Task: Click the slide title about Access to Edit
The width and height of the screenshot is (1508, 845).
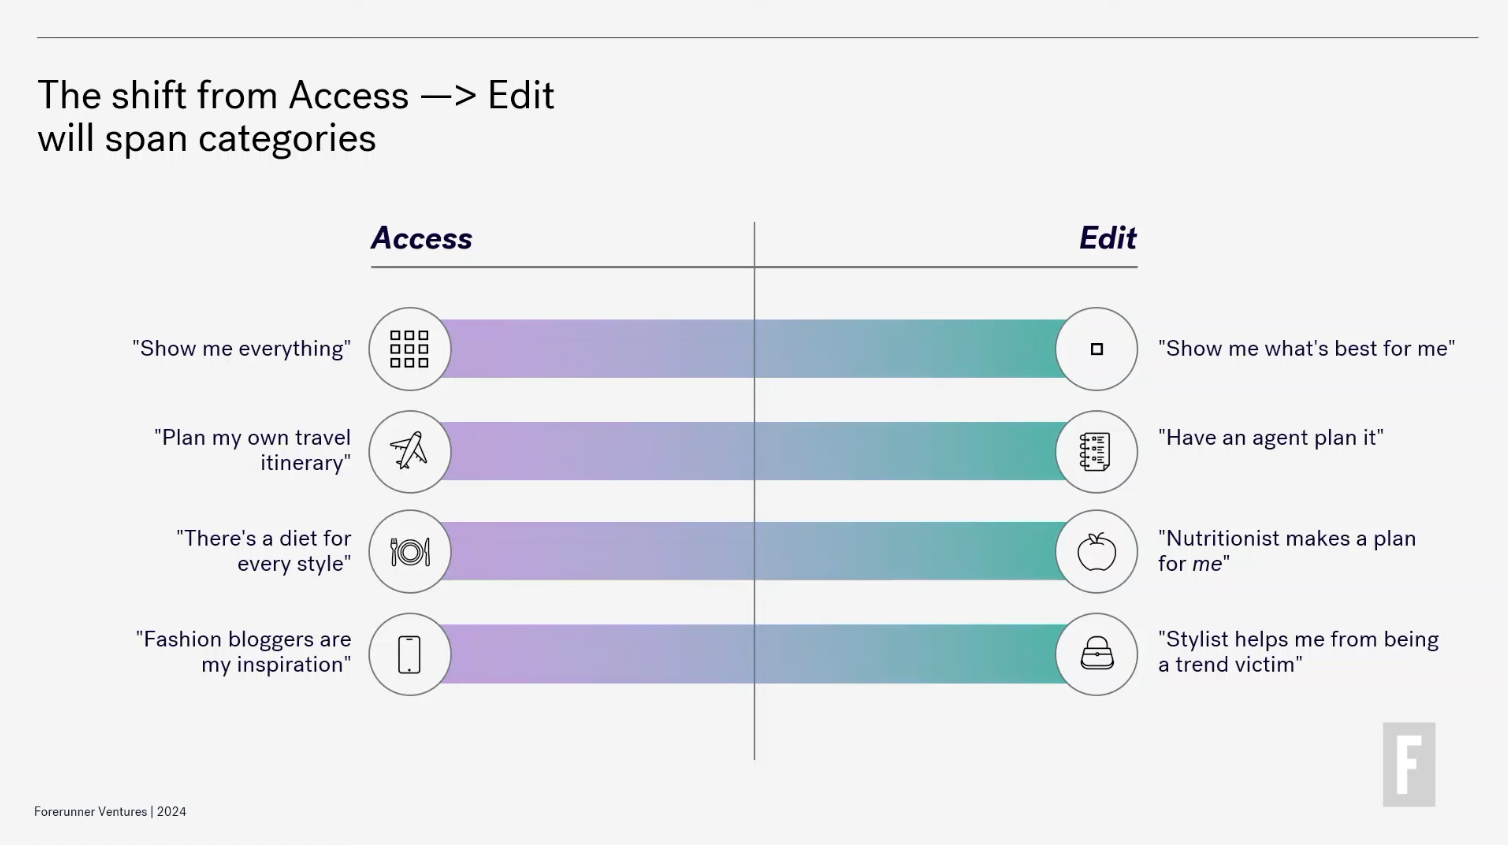Action: pyautogui.click(x=296, y=116)
